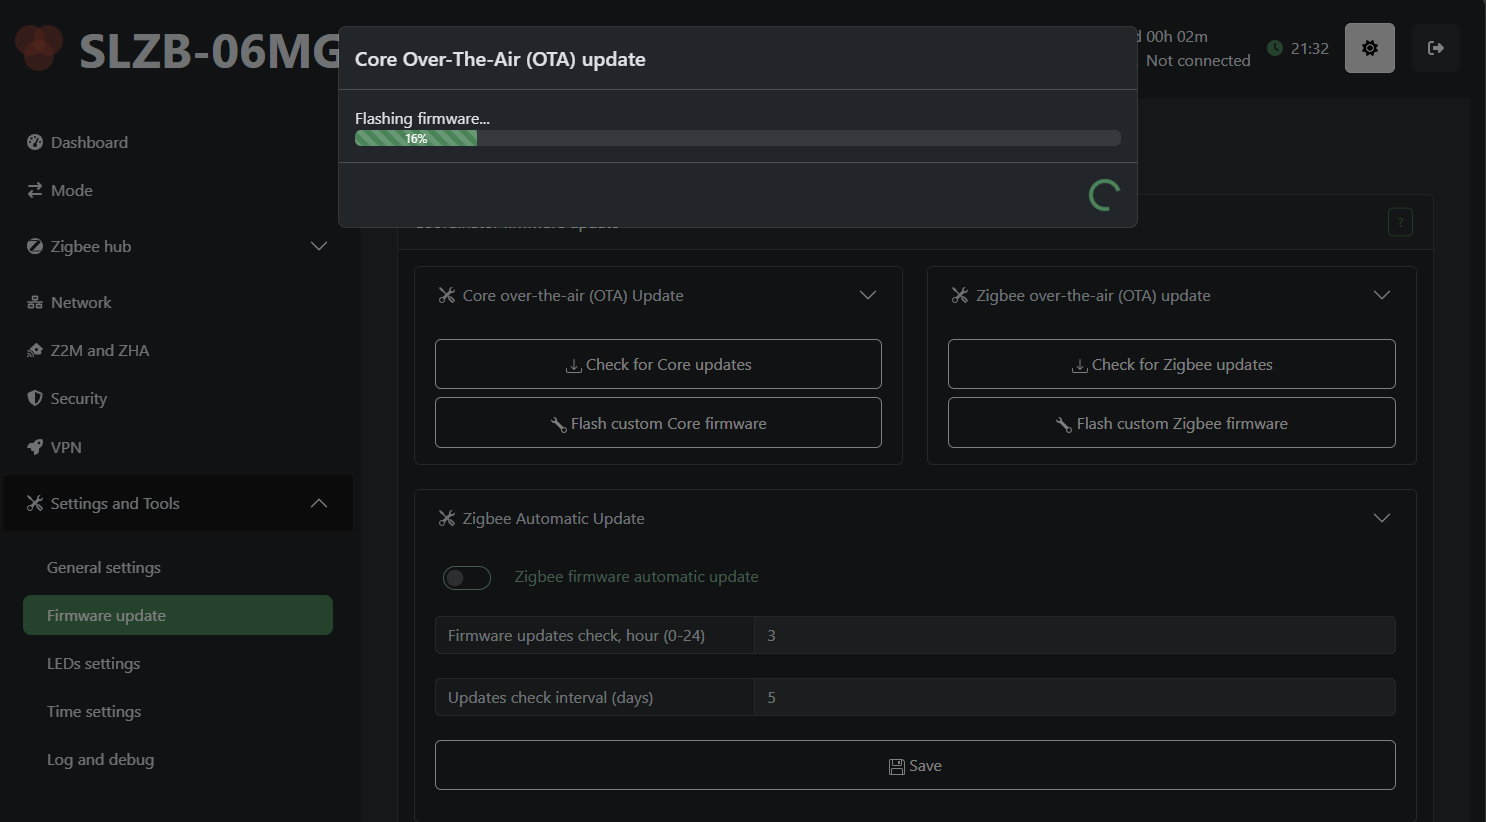Screen dimensions: 1486x822
Task: Collapse the Core over-the-air Update panel
Action: [867, 295]
